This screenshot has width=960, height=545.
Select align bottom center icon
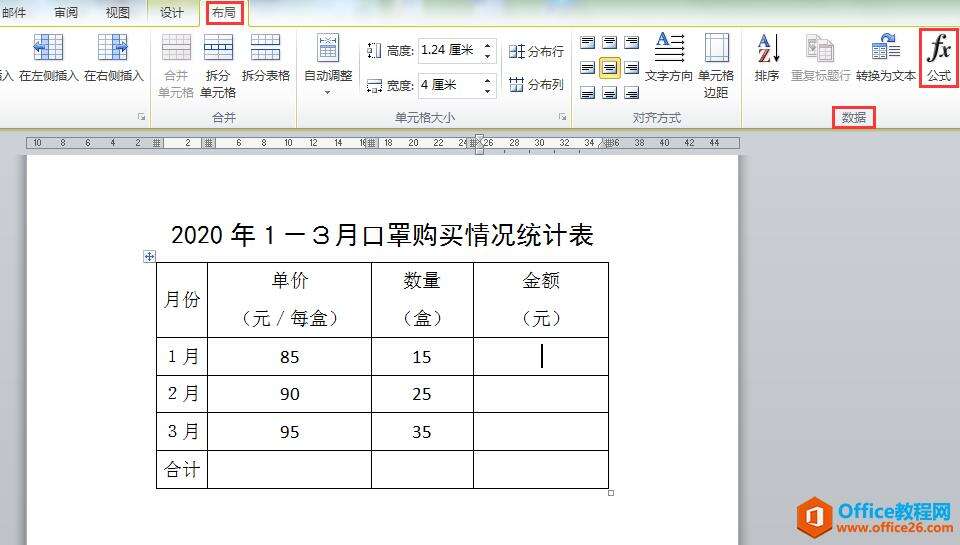point(609,92)
